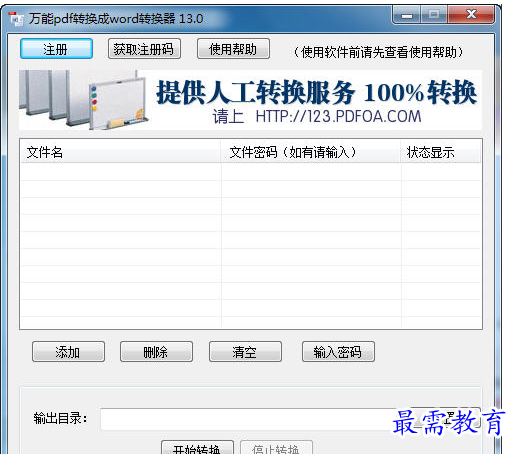Select the 文件密码 column header
The image size is (514, 454).
[x=310, y=152]
